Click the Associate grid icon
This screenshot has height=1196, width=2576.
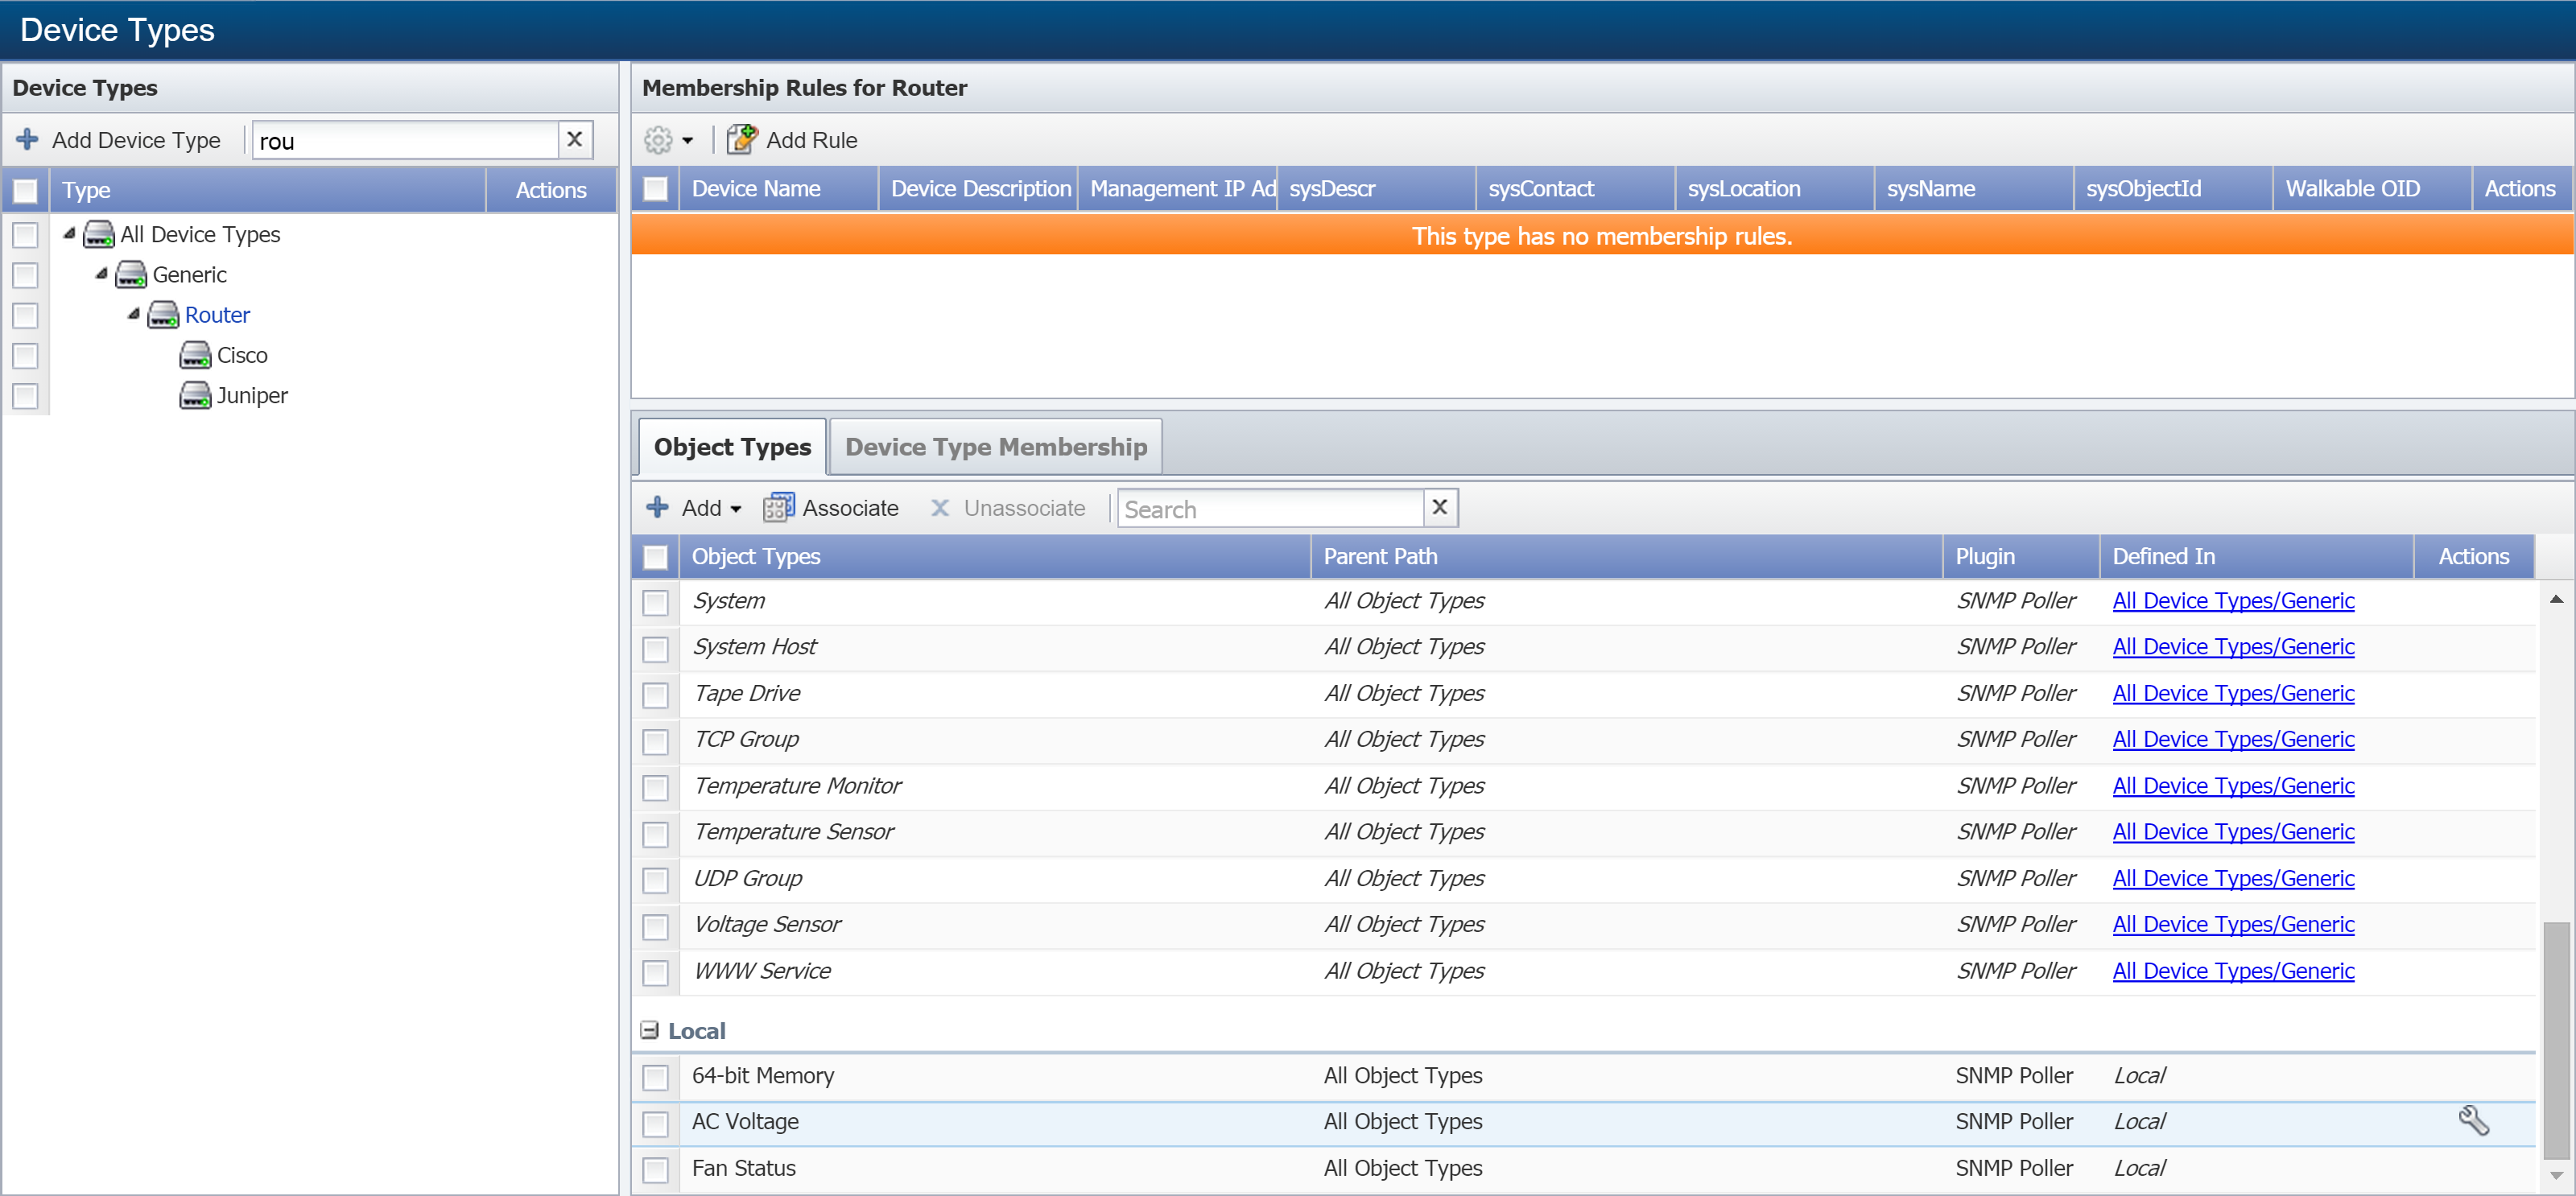[x=779, y=507]
